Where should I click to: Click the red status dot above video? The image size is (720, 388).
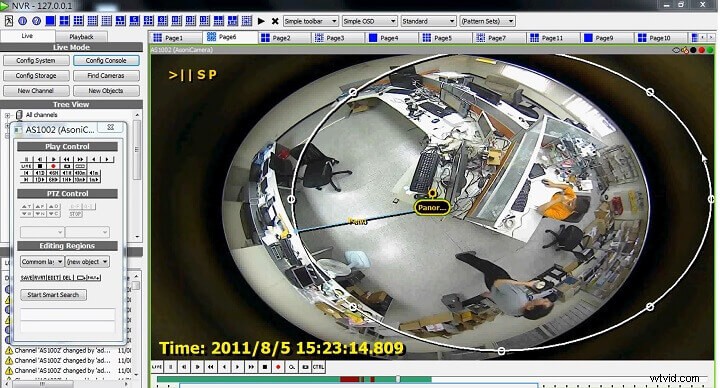click(x=702, y=50)
